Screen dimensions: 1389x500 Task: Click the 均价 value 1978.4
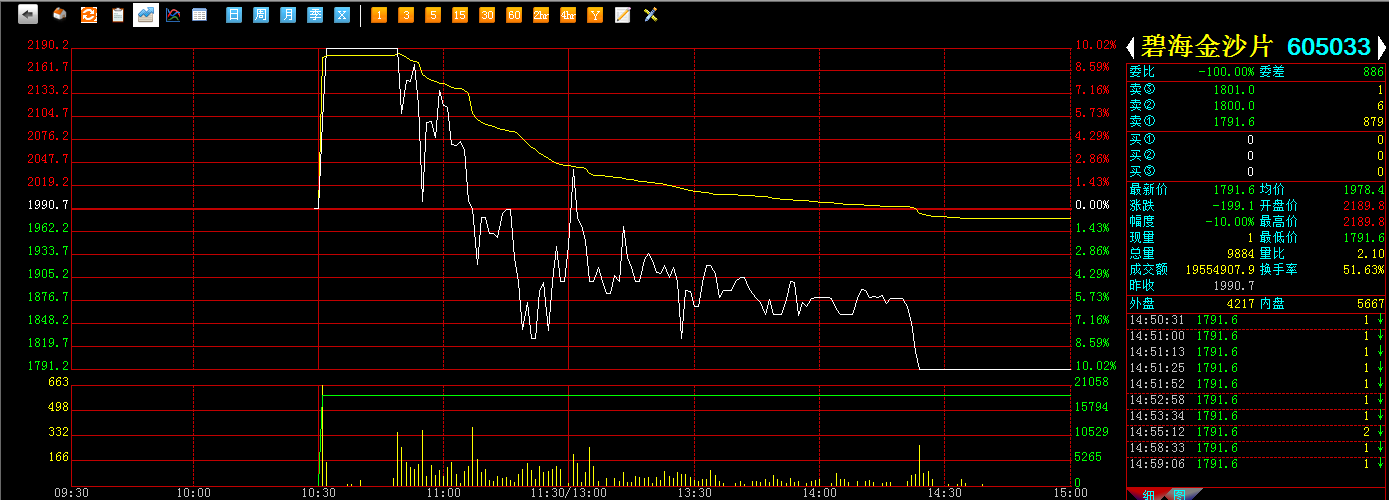click(x=1365, y=189)
